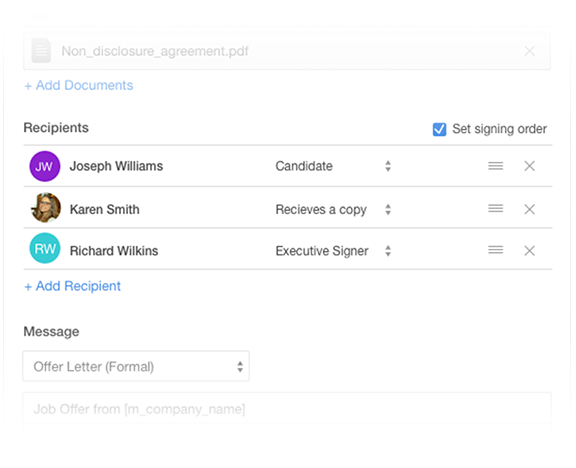Click the reorder handle for Joseph Williams

[x=496, y=166]
